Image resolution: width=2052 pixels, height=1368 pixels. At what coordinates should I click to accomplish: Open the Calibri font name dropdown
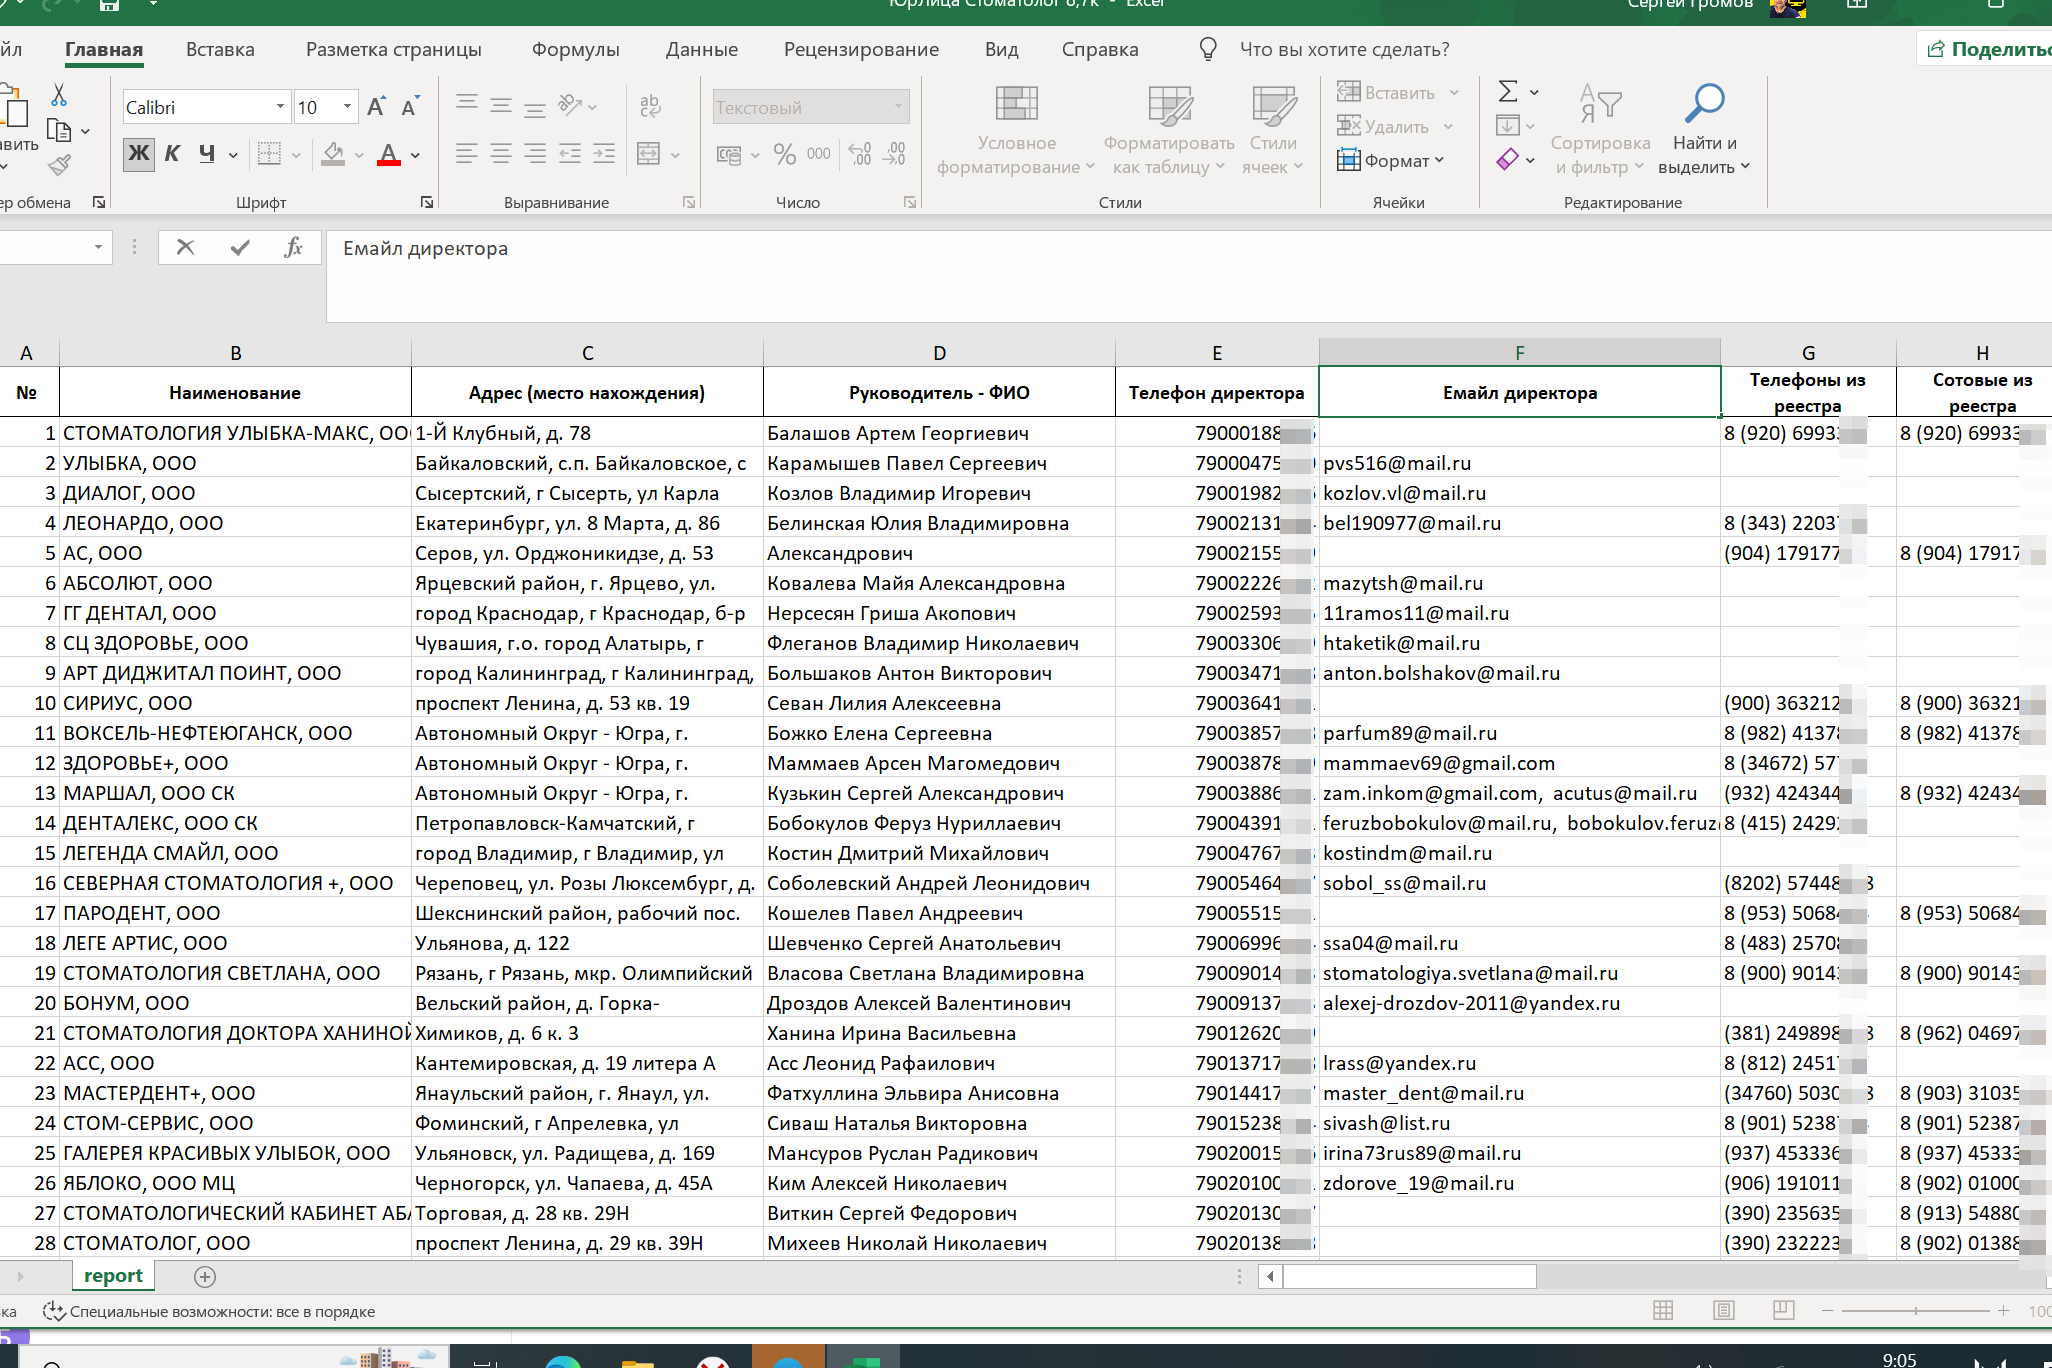coord(280,107)
